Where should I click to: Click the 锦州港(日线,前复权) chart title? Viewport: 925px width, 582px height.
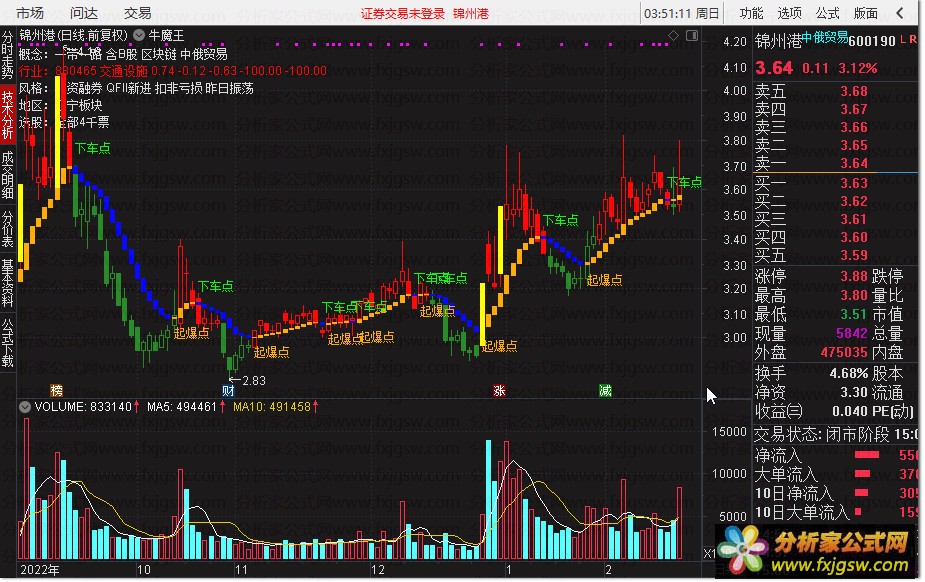[73, 35]
